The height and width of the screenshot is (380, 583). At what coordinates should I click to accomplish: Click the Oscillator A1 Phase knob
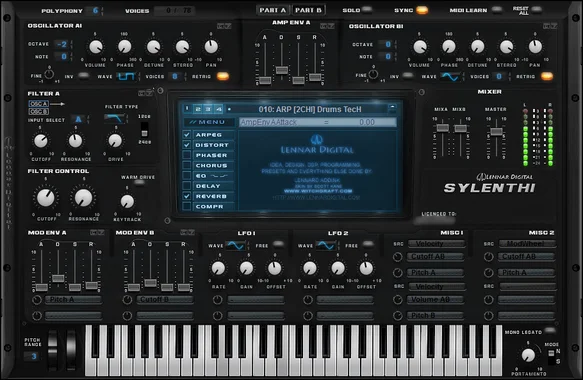125,47
